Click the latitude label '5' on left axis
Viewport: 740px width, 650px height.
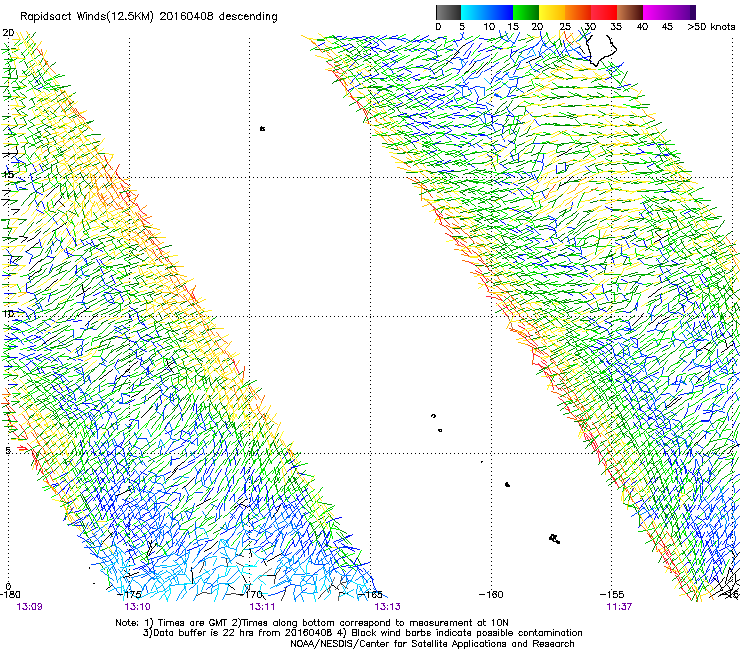point(8,451)
